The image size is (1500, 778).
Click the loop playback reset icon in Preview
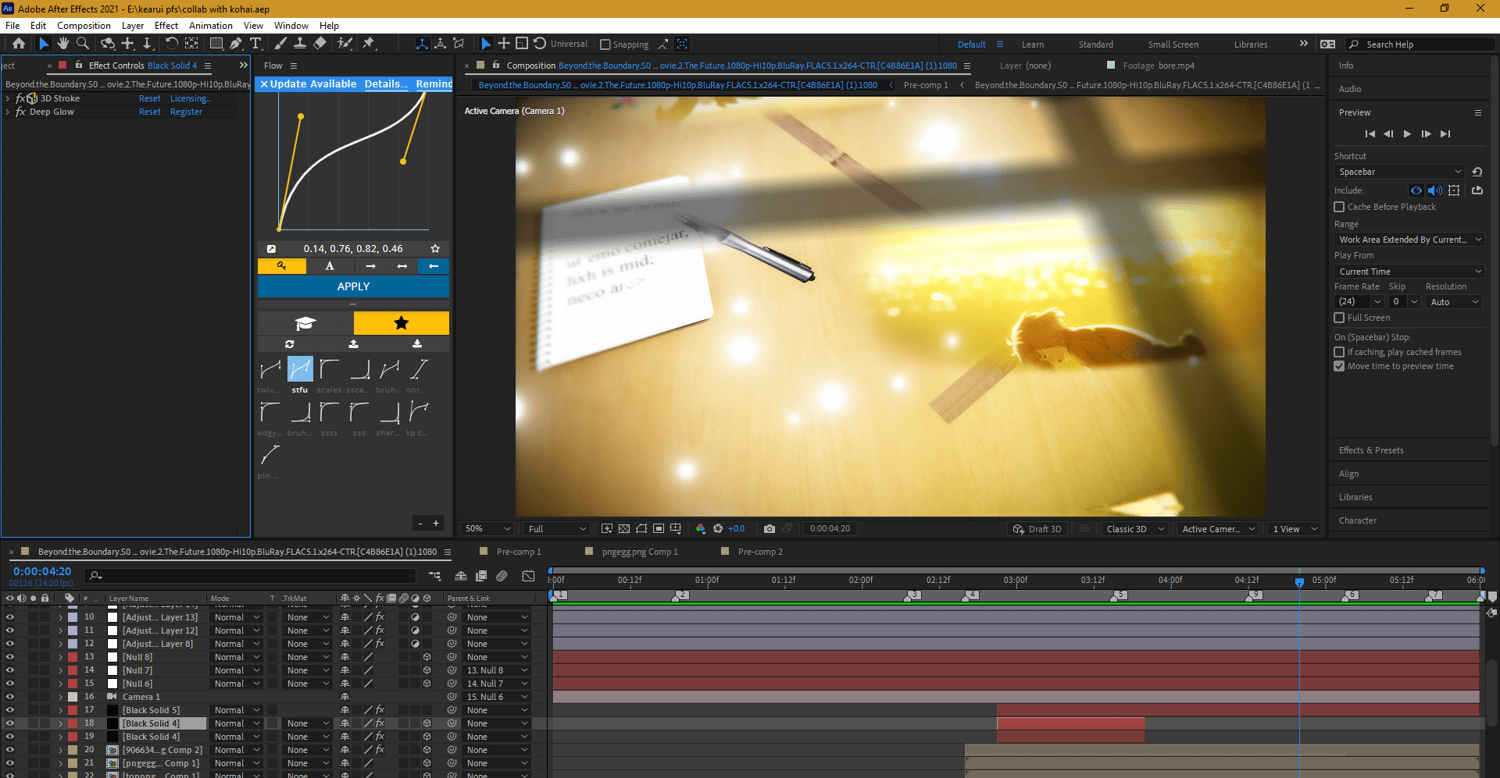coord(1477,172)
